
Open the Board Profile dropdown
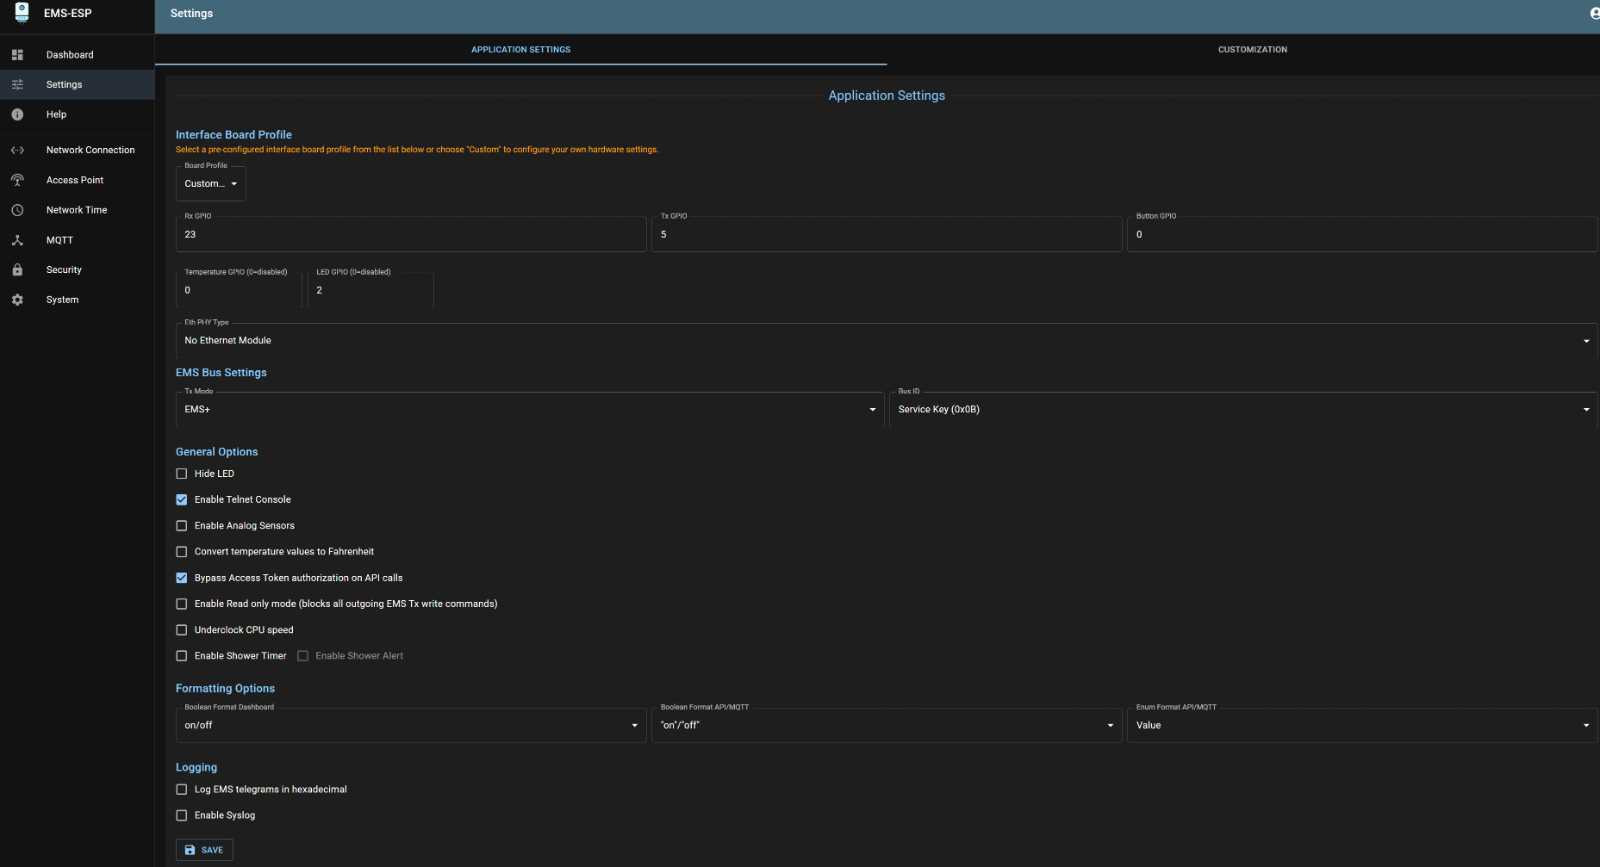tap(211, 184)
